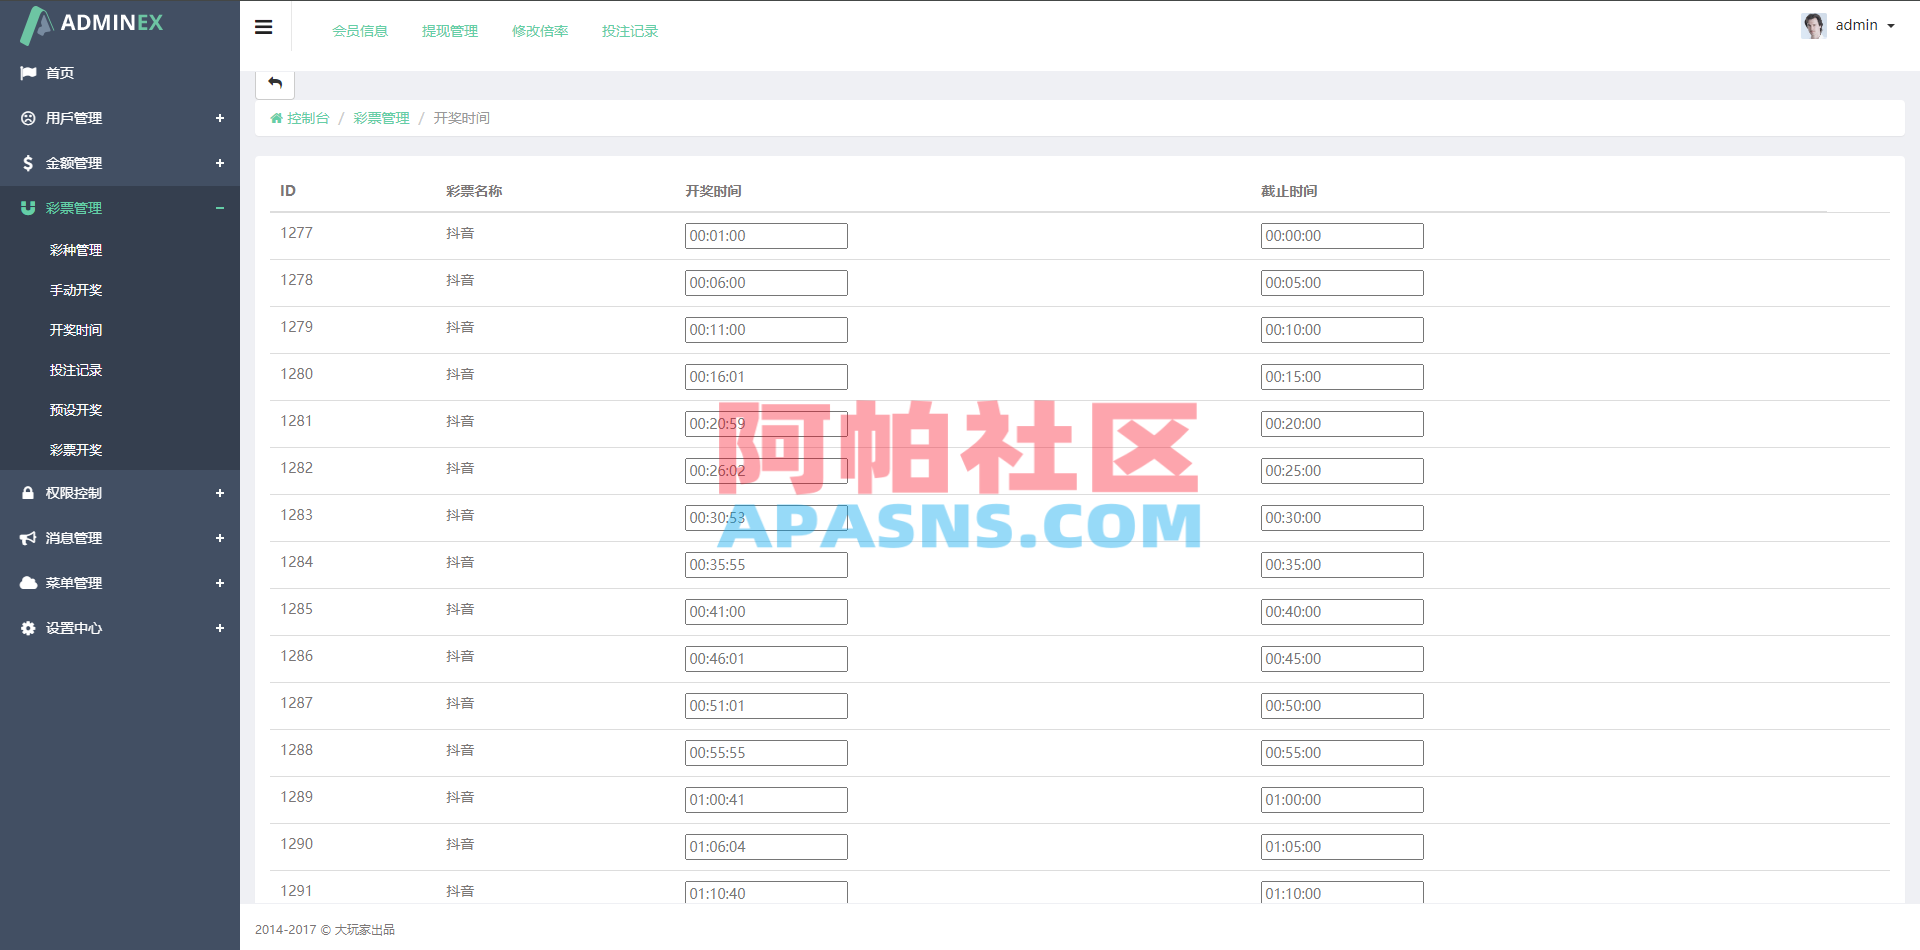Open the 投注记录 top navigation item
This screenshot has height=950, width=1920.
point(629,31)
